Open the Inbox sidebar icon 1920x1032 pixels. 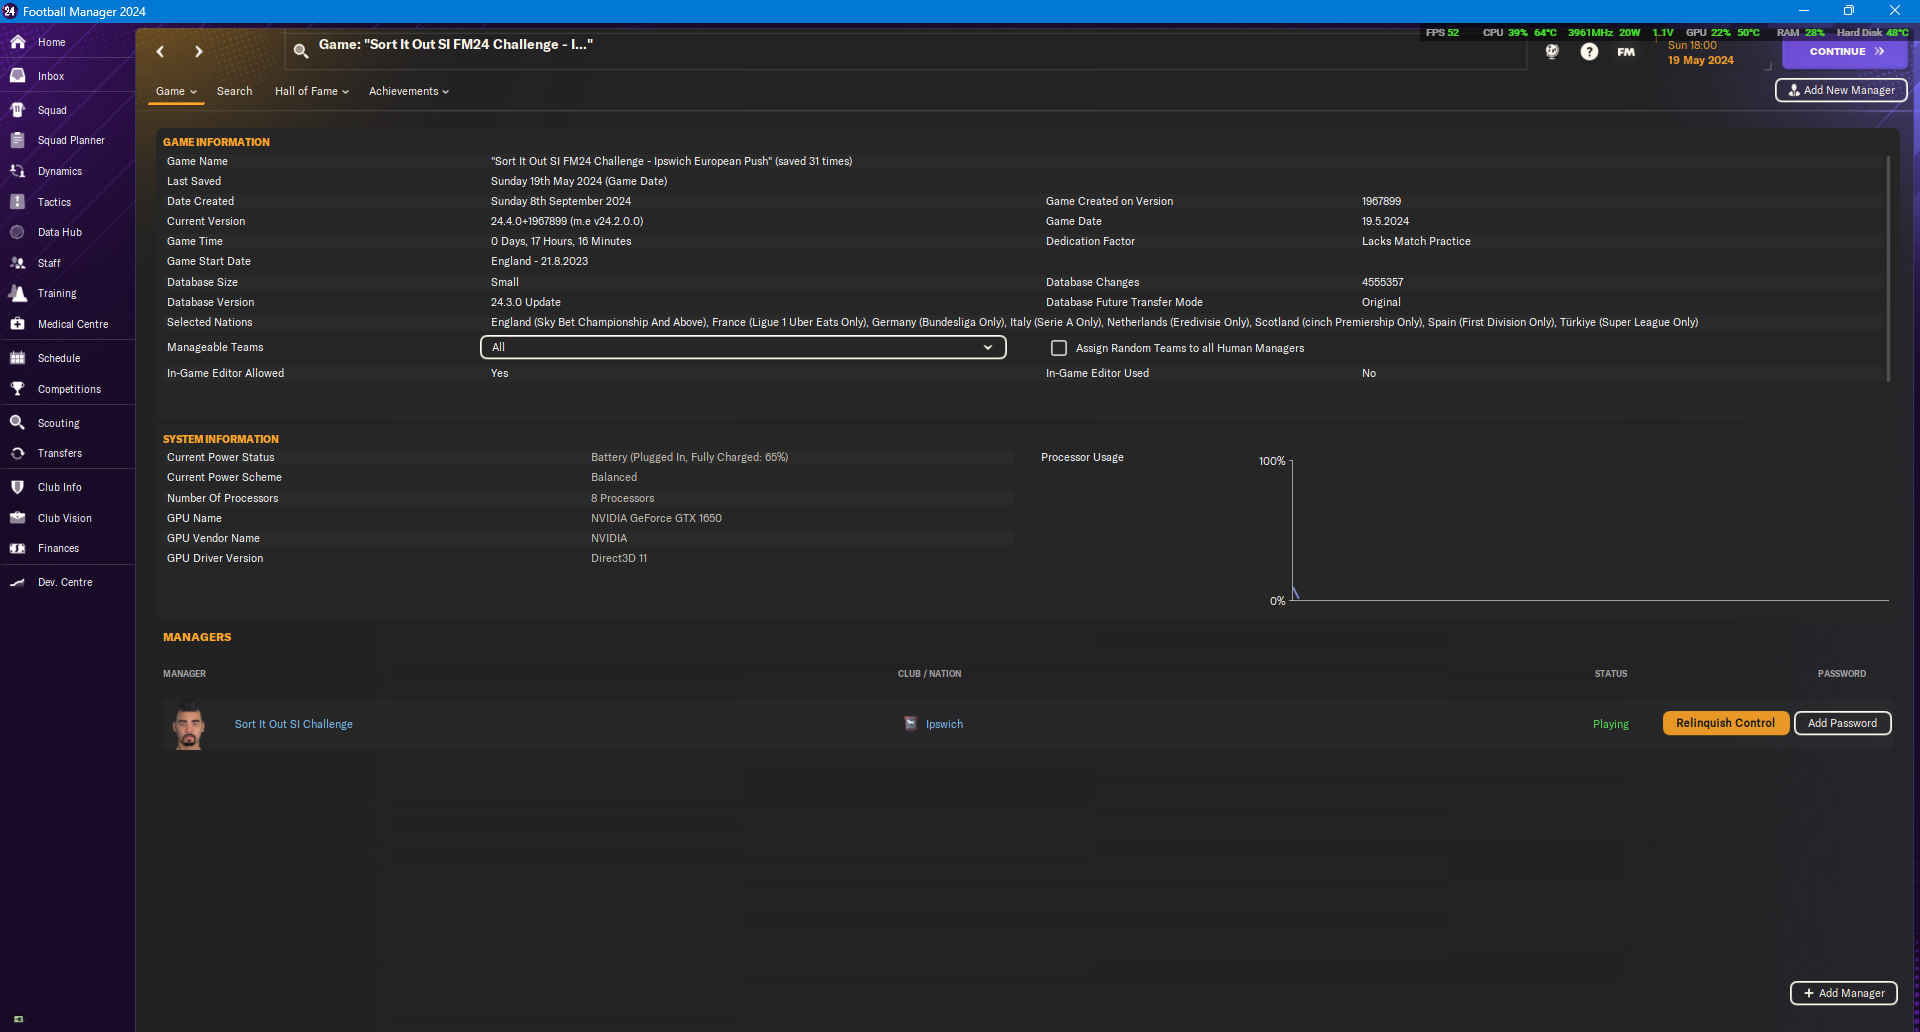click(17, 76)
